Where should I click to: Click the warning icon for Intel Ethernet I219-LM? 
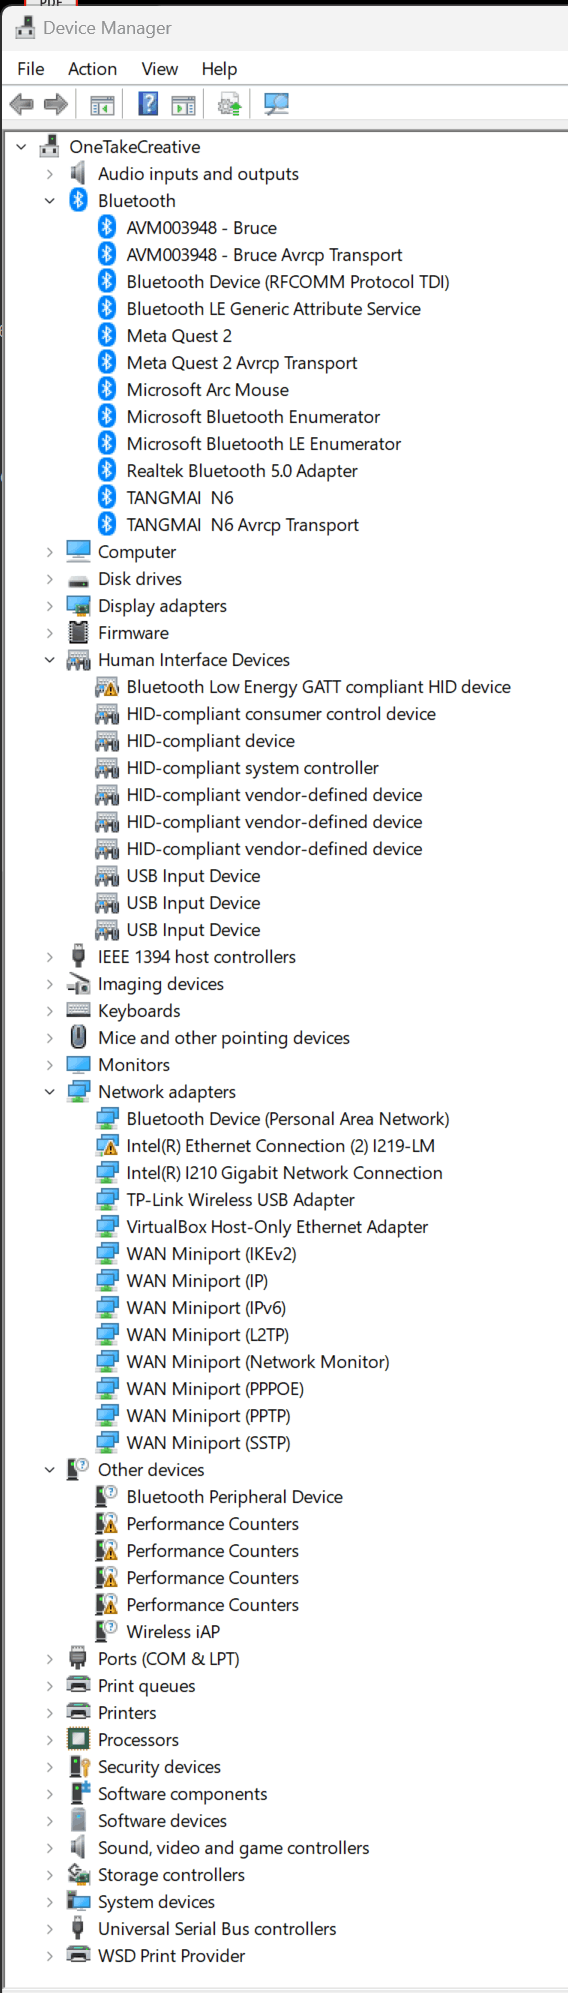pyautogui.click(x=107, y=1146)
